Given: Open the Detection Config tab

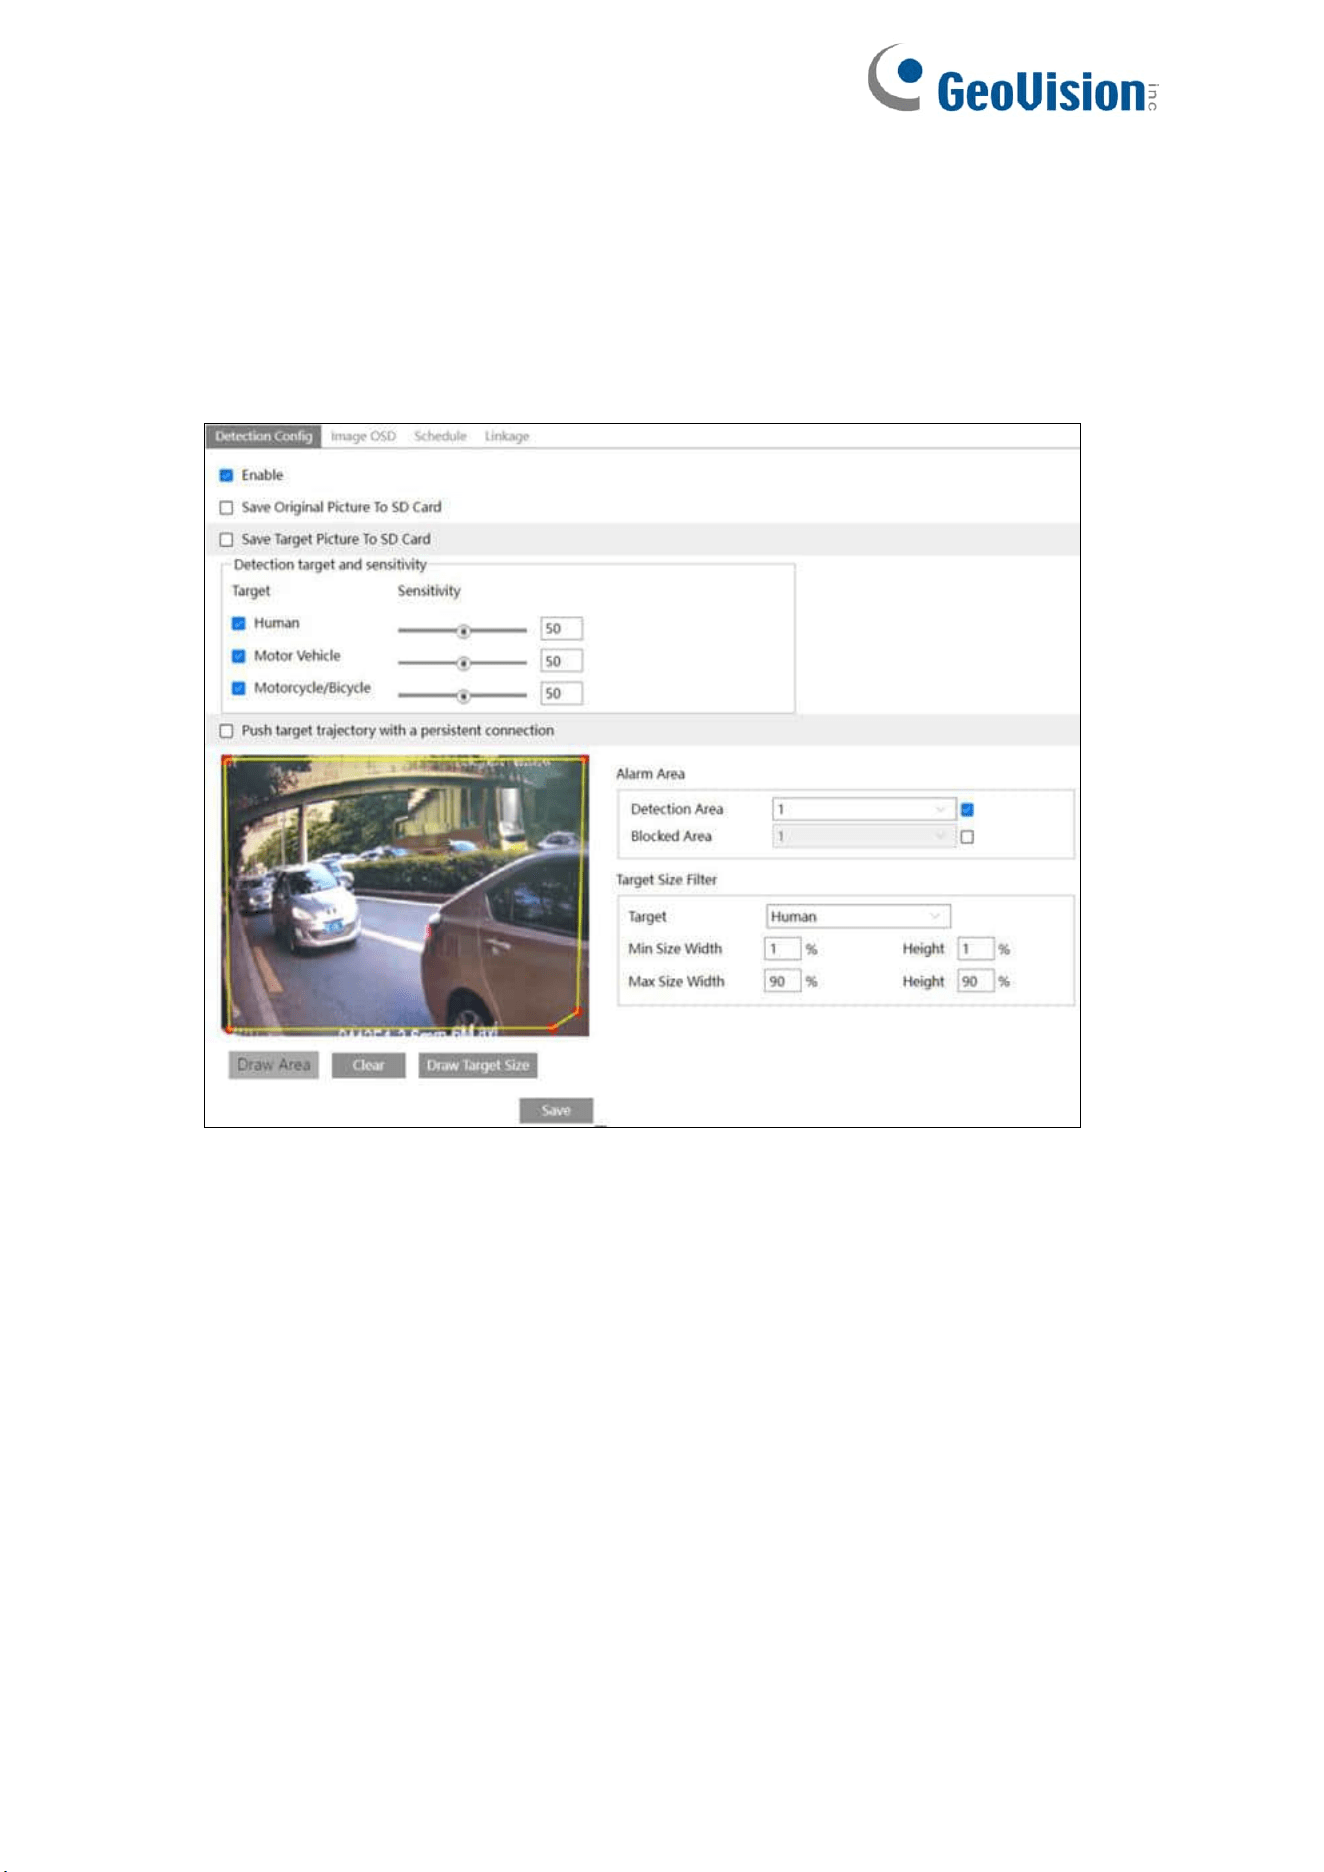Looking at the screenshot, I should pos(263,436).
